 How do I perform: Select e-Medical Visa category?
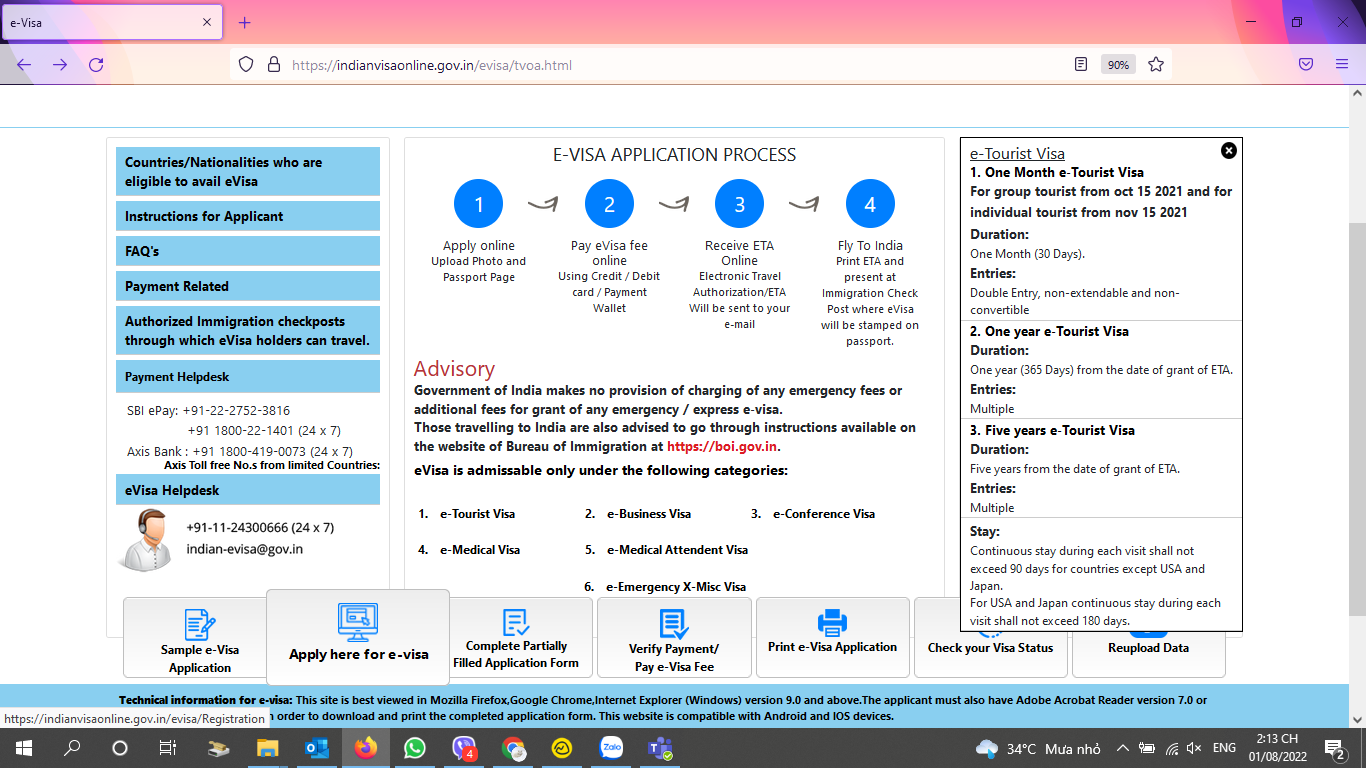point(480,550)
